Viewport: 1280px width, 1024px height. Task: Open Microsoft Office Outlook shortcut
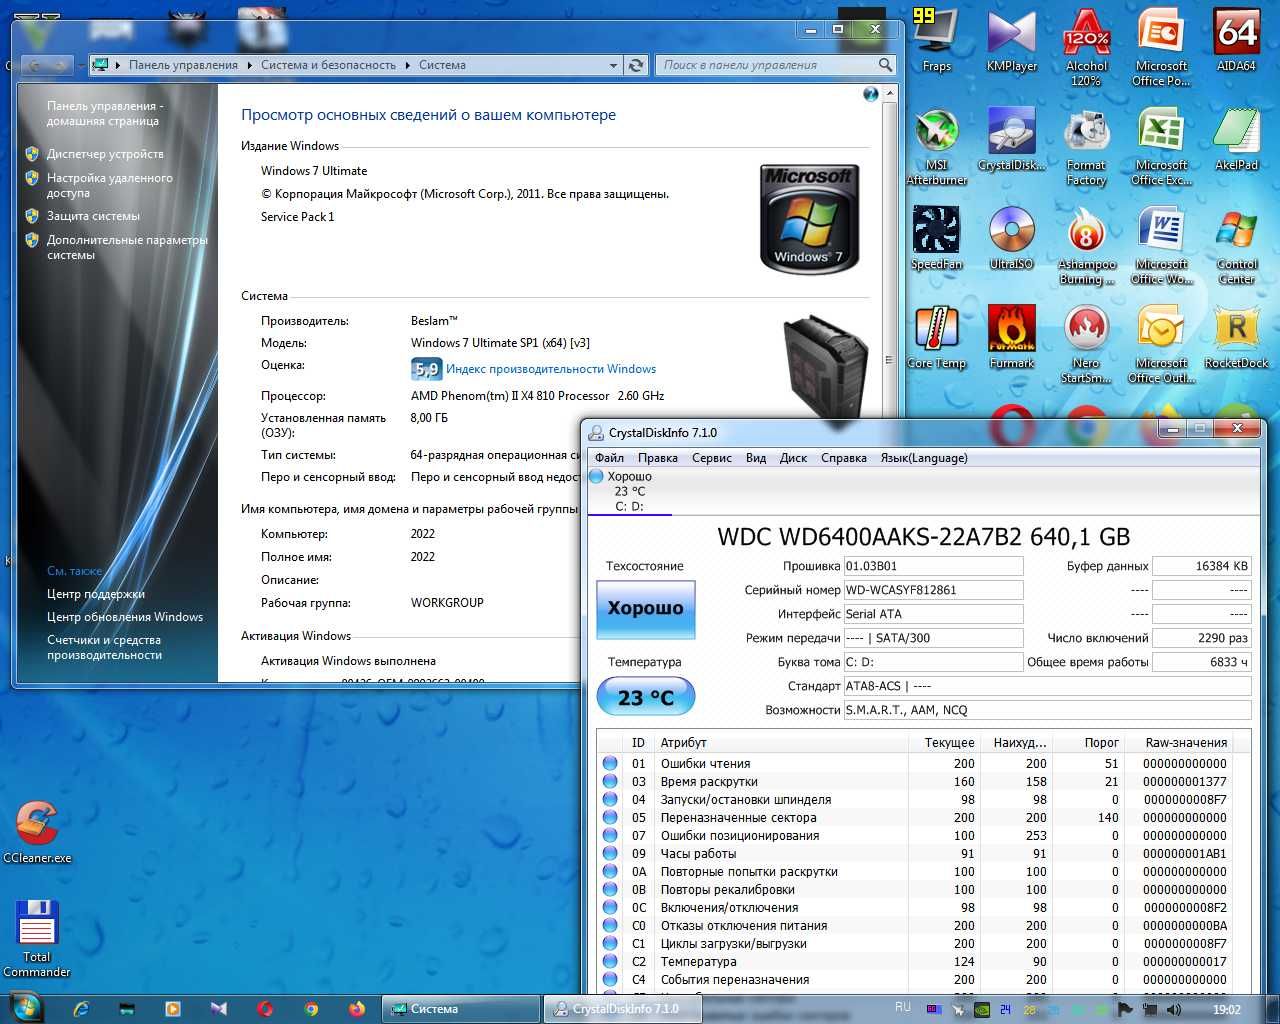point(1161,344)
